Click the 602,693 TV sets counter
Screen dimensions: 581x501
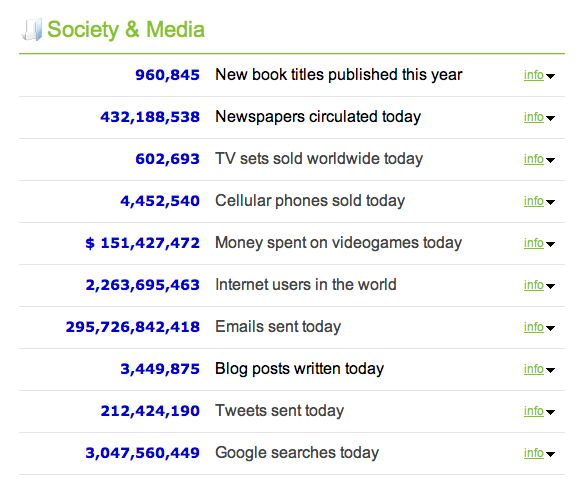(167, 159)
